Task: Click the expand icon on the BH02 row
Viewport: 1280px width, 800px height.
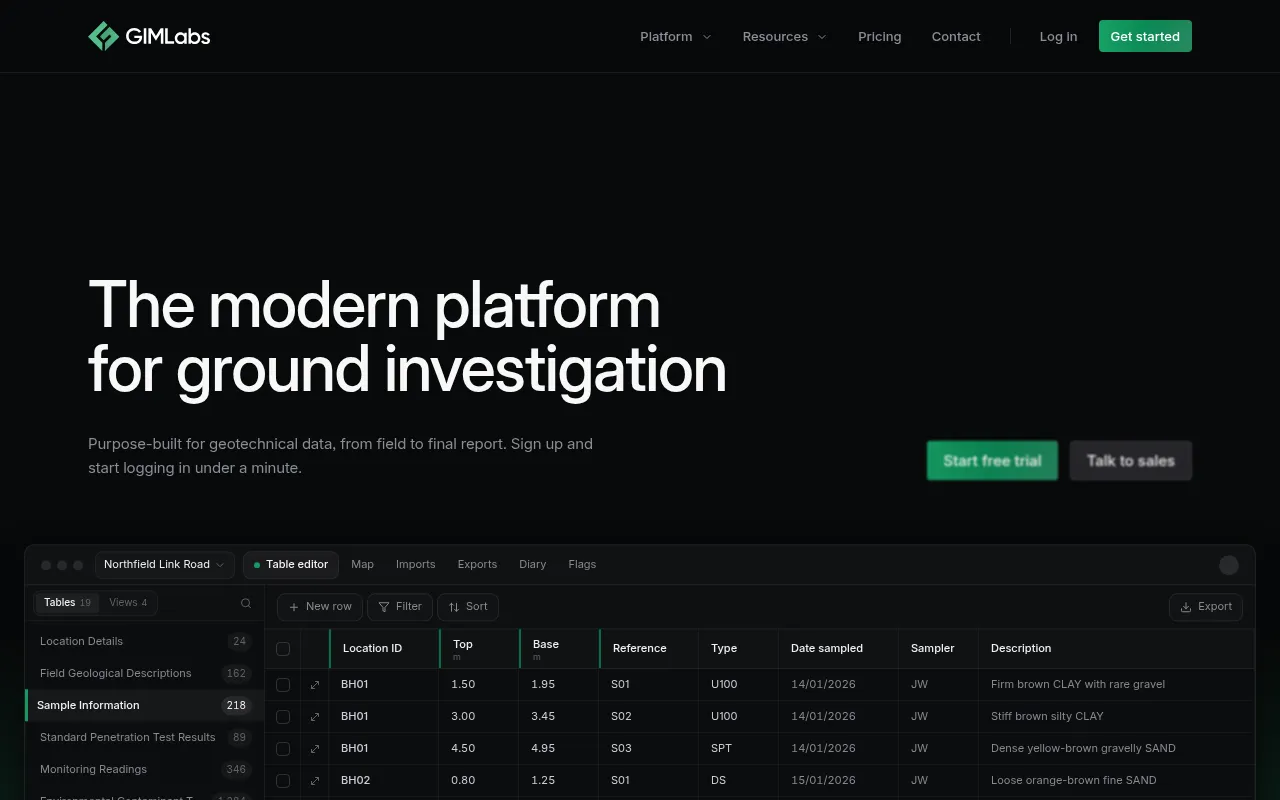Action: [315, 781]
